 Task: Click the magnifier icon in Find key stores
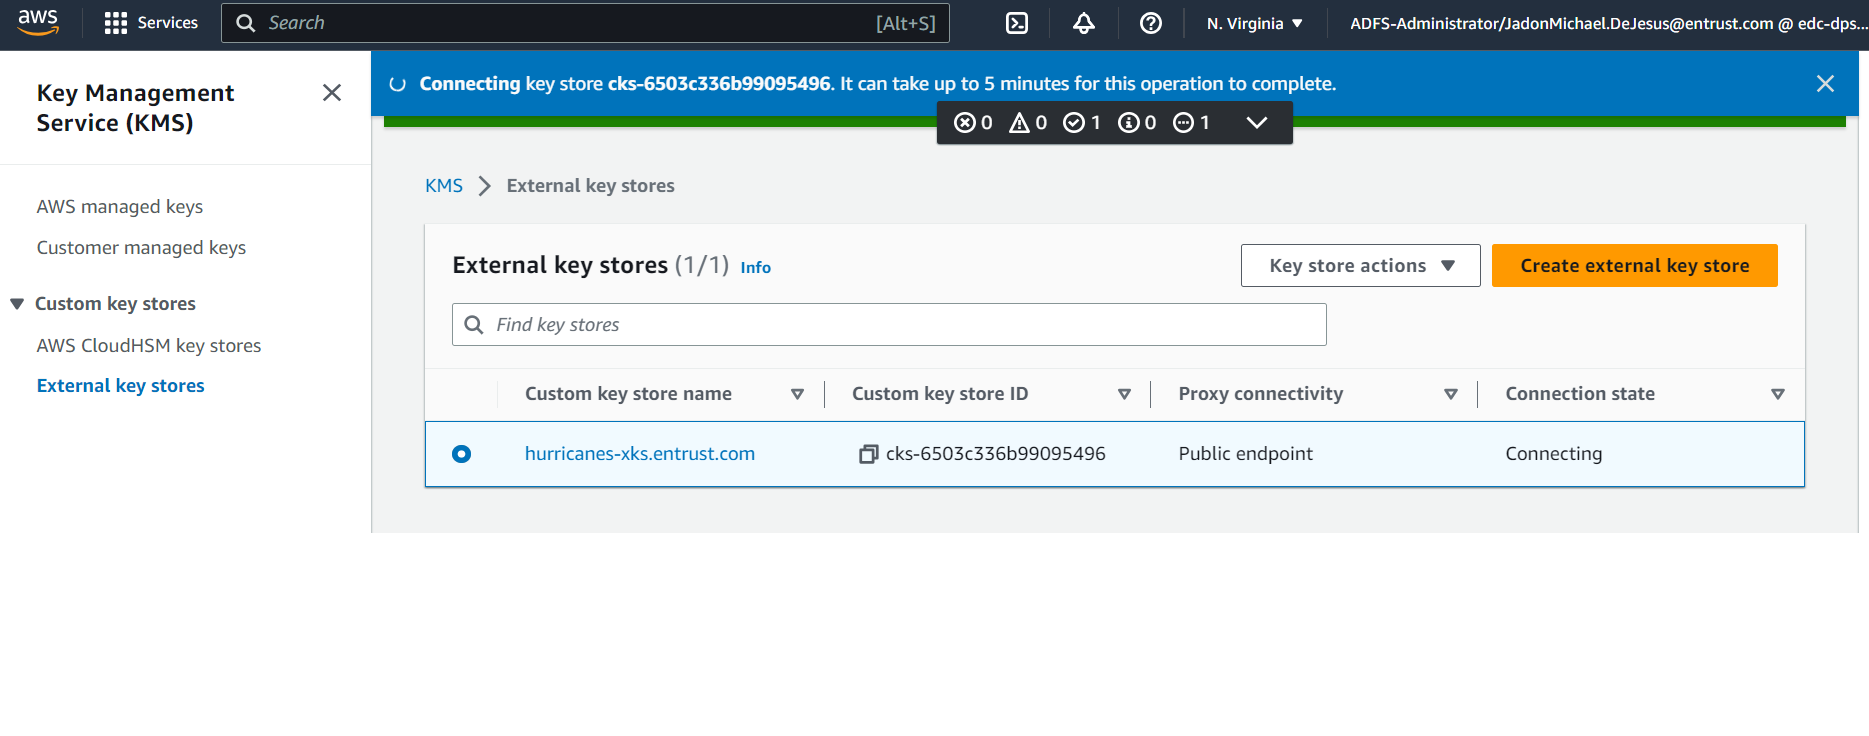click(474, 325)
